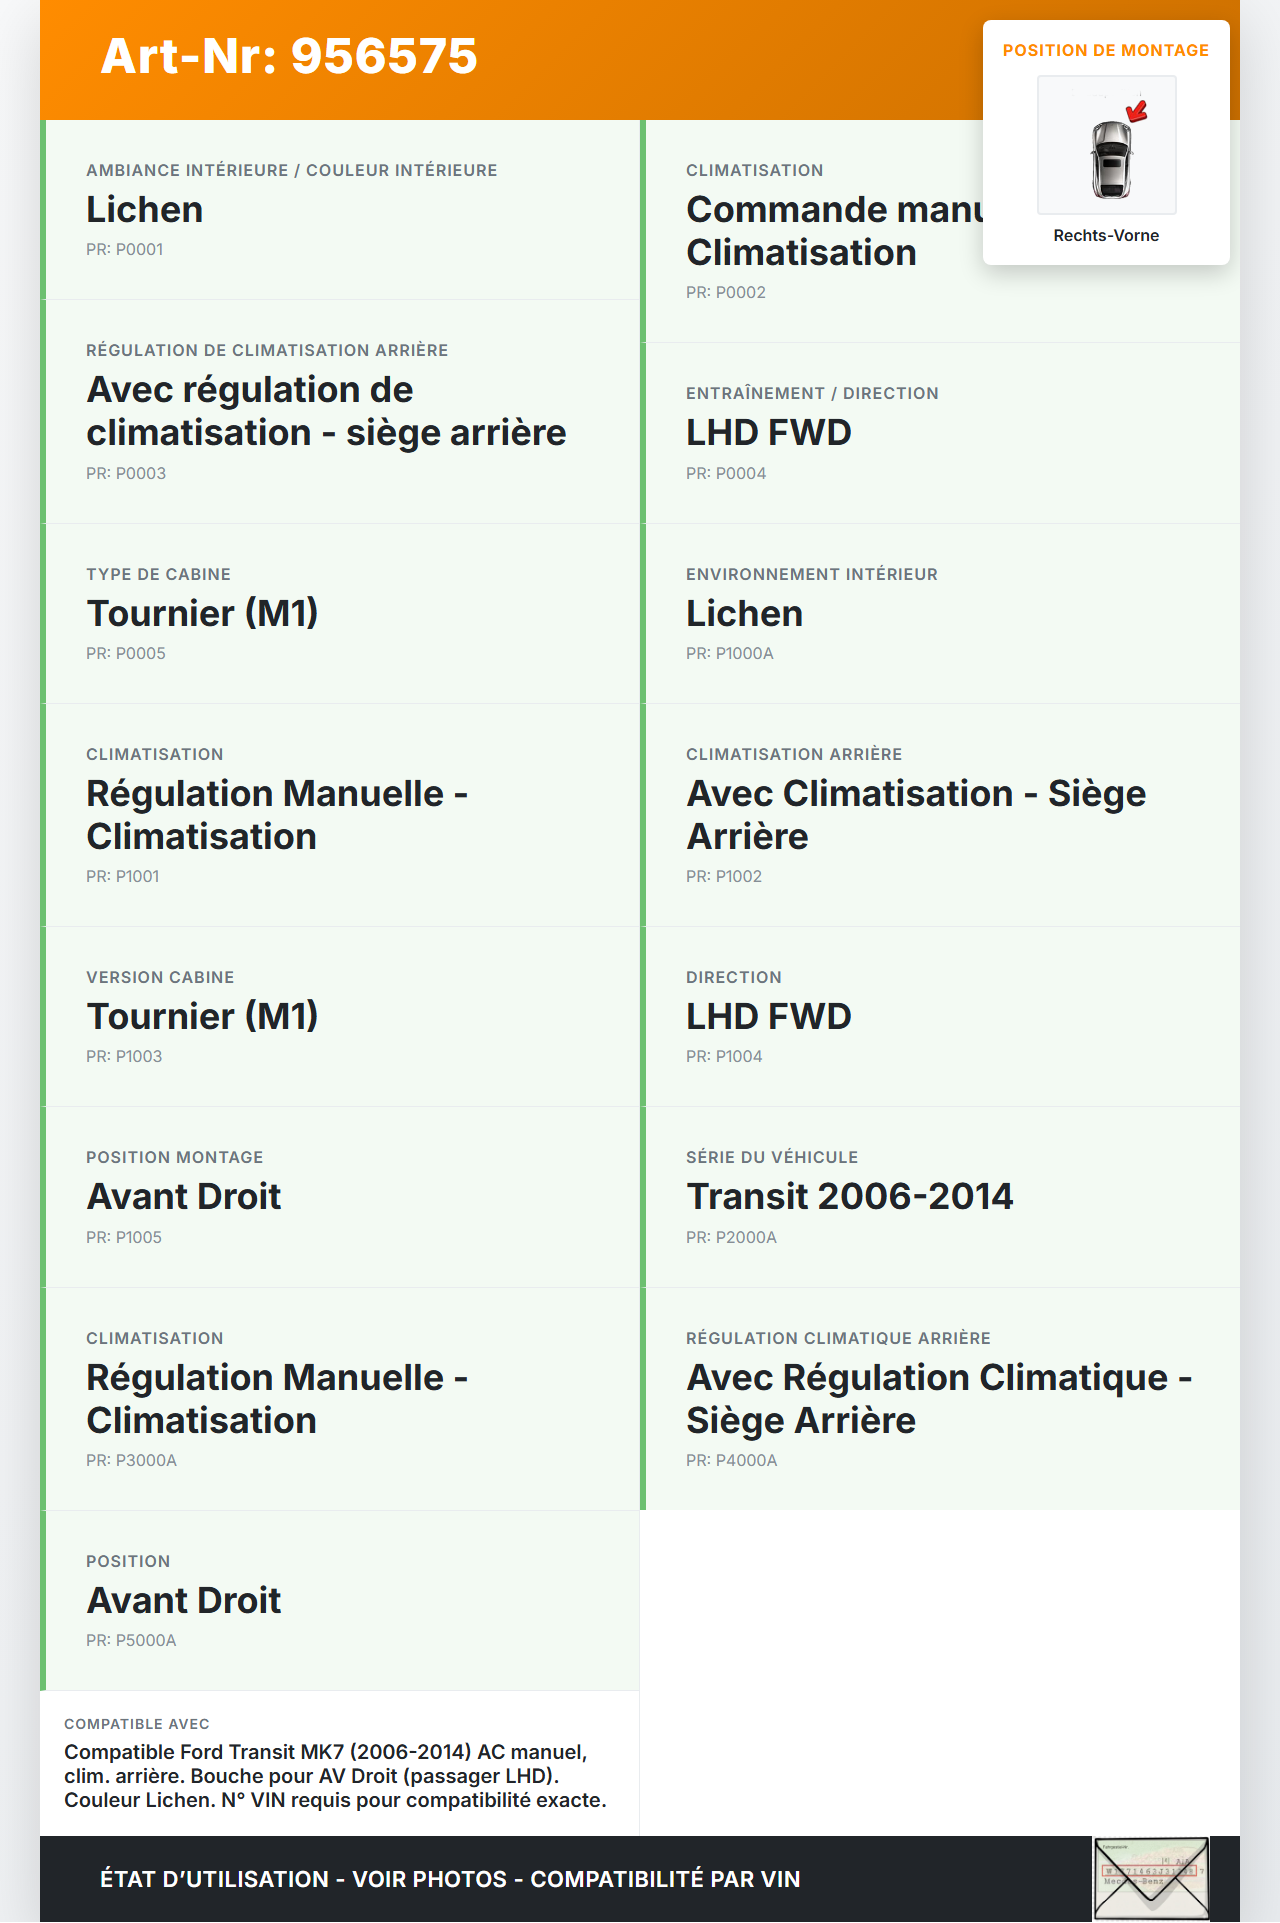This screenshot has height=1923, width=1280.
Task: Click the top-view car image
Action: (x=1110, y=158)
